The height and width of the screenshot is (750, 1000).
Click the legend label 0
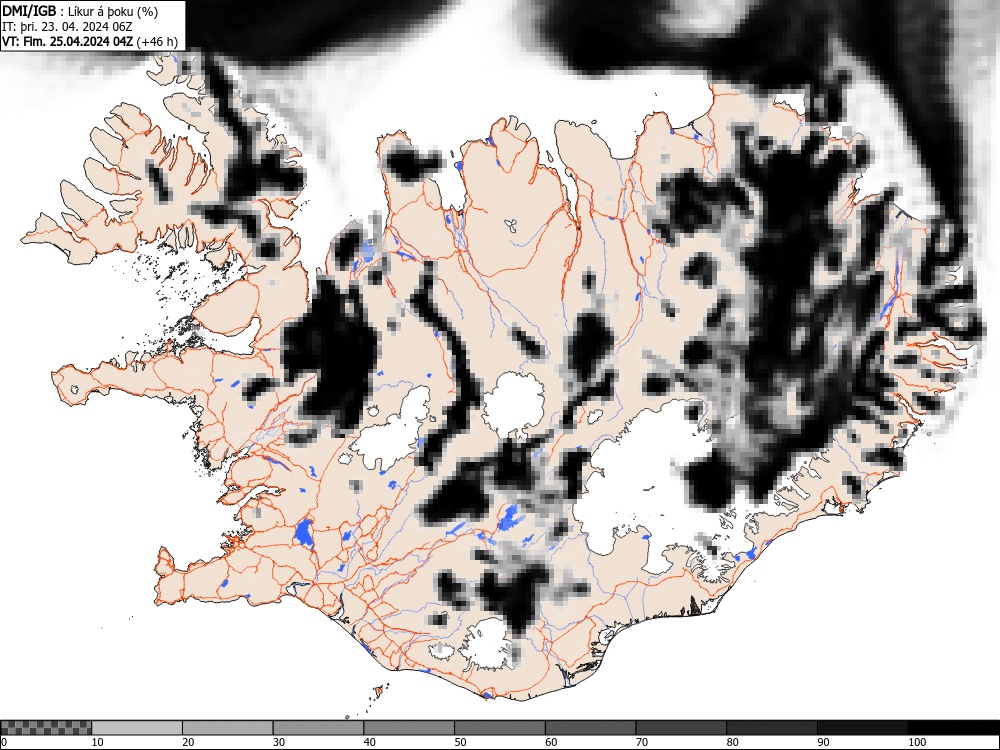click(4, 742)
